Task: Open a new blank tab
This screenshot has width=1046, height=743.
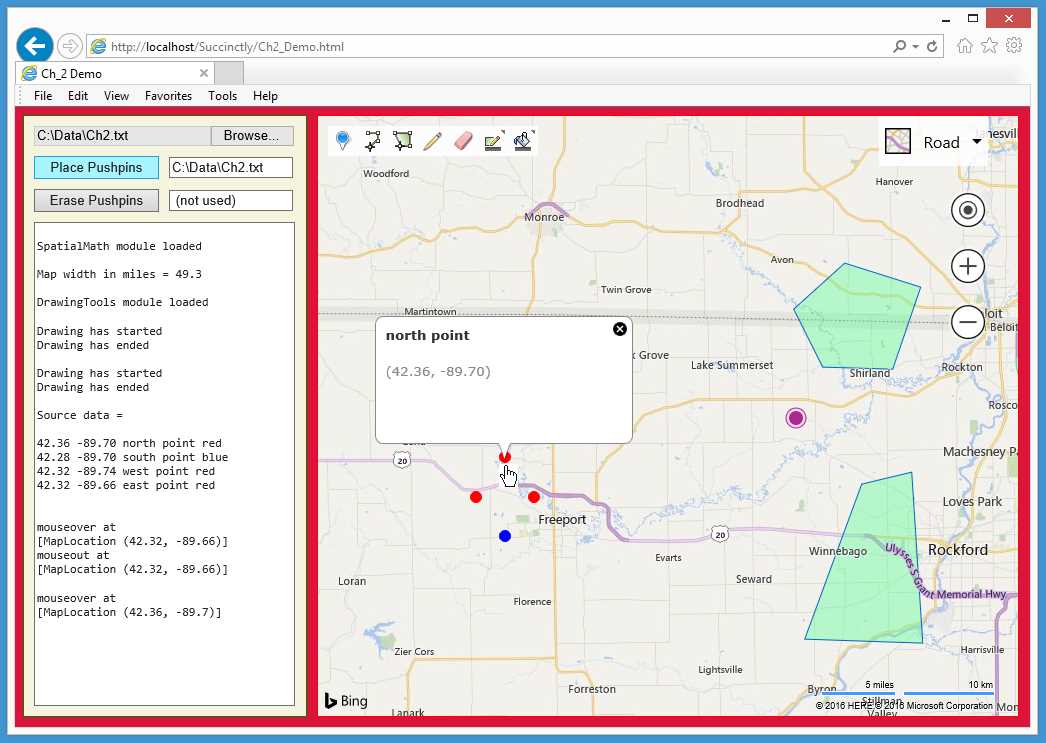Action: [x=229, y=73]
